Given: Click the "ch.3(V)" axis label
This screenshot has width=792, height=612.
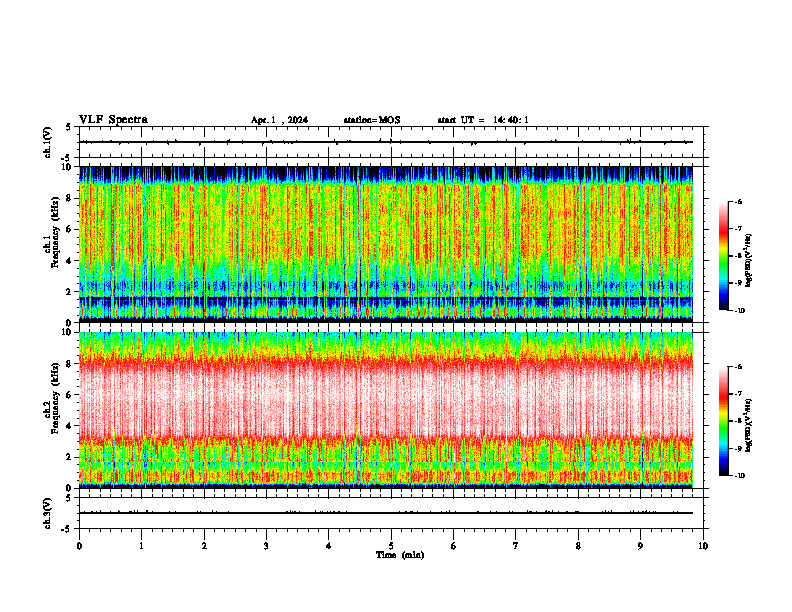Looking at the screenshot, I should [47, 513].
